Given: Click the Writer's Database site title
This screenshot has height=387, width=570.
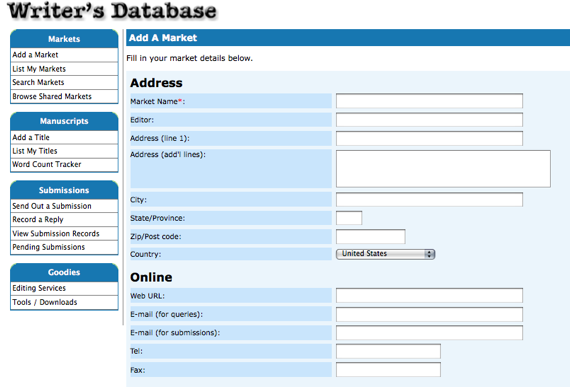Looking at the screenshot, I should (x=112, y=10).
